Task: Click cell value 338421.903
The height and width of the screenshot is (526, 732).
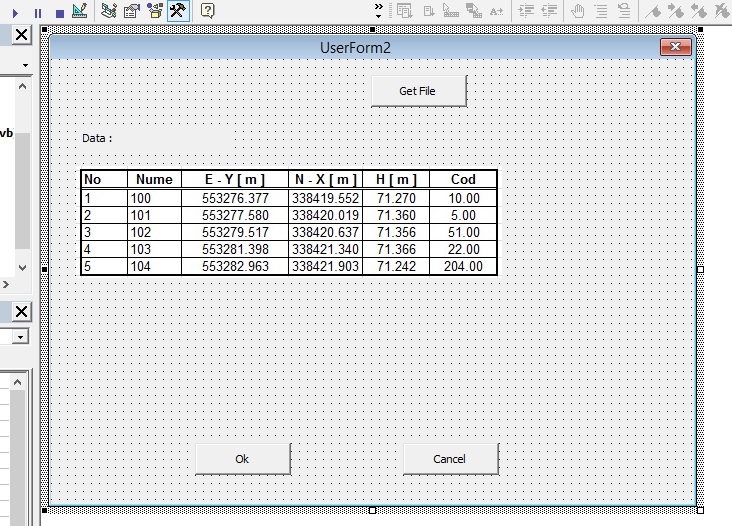Action: point(325,267)
